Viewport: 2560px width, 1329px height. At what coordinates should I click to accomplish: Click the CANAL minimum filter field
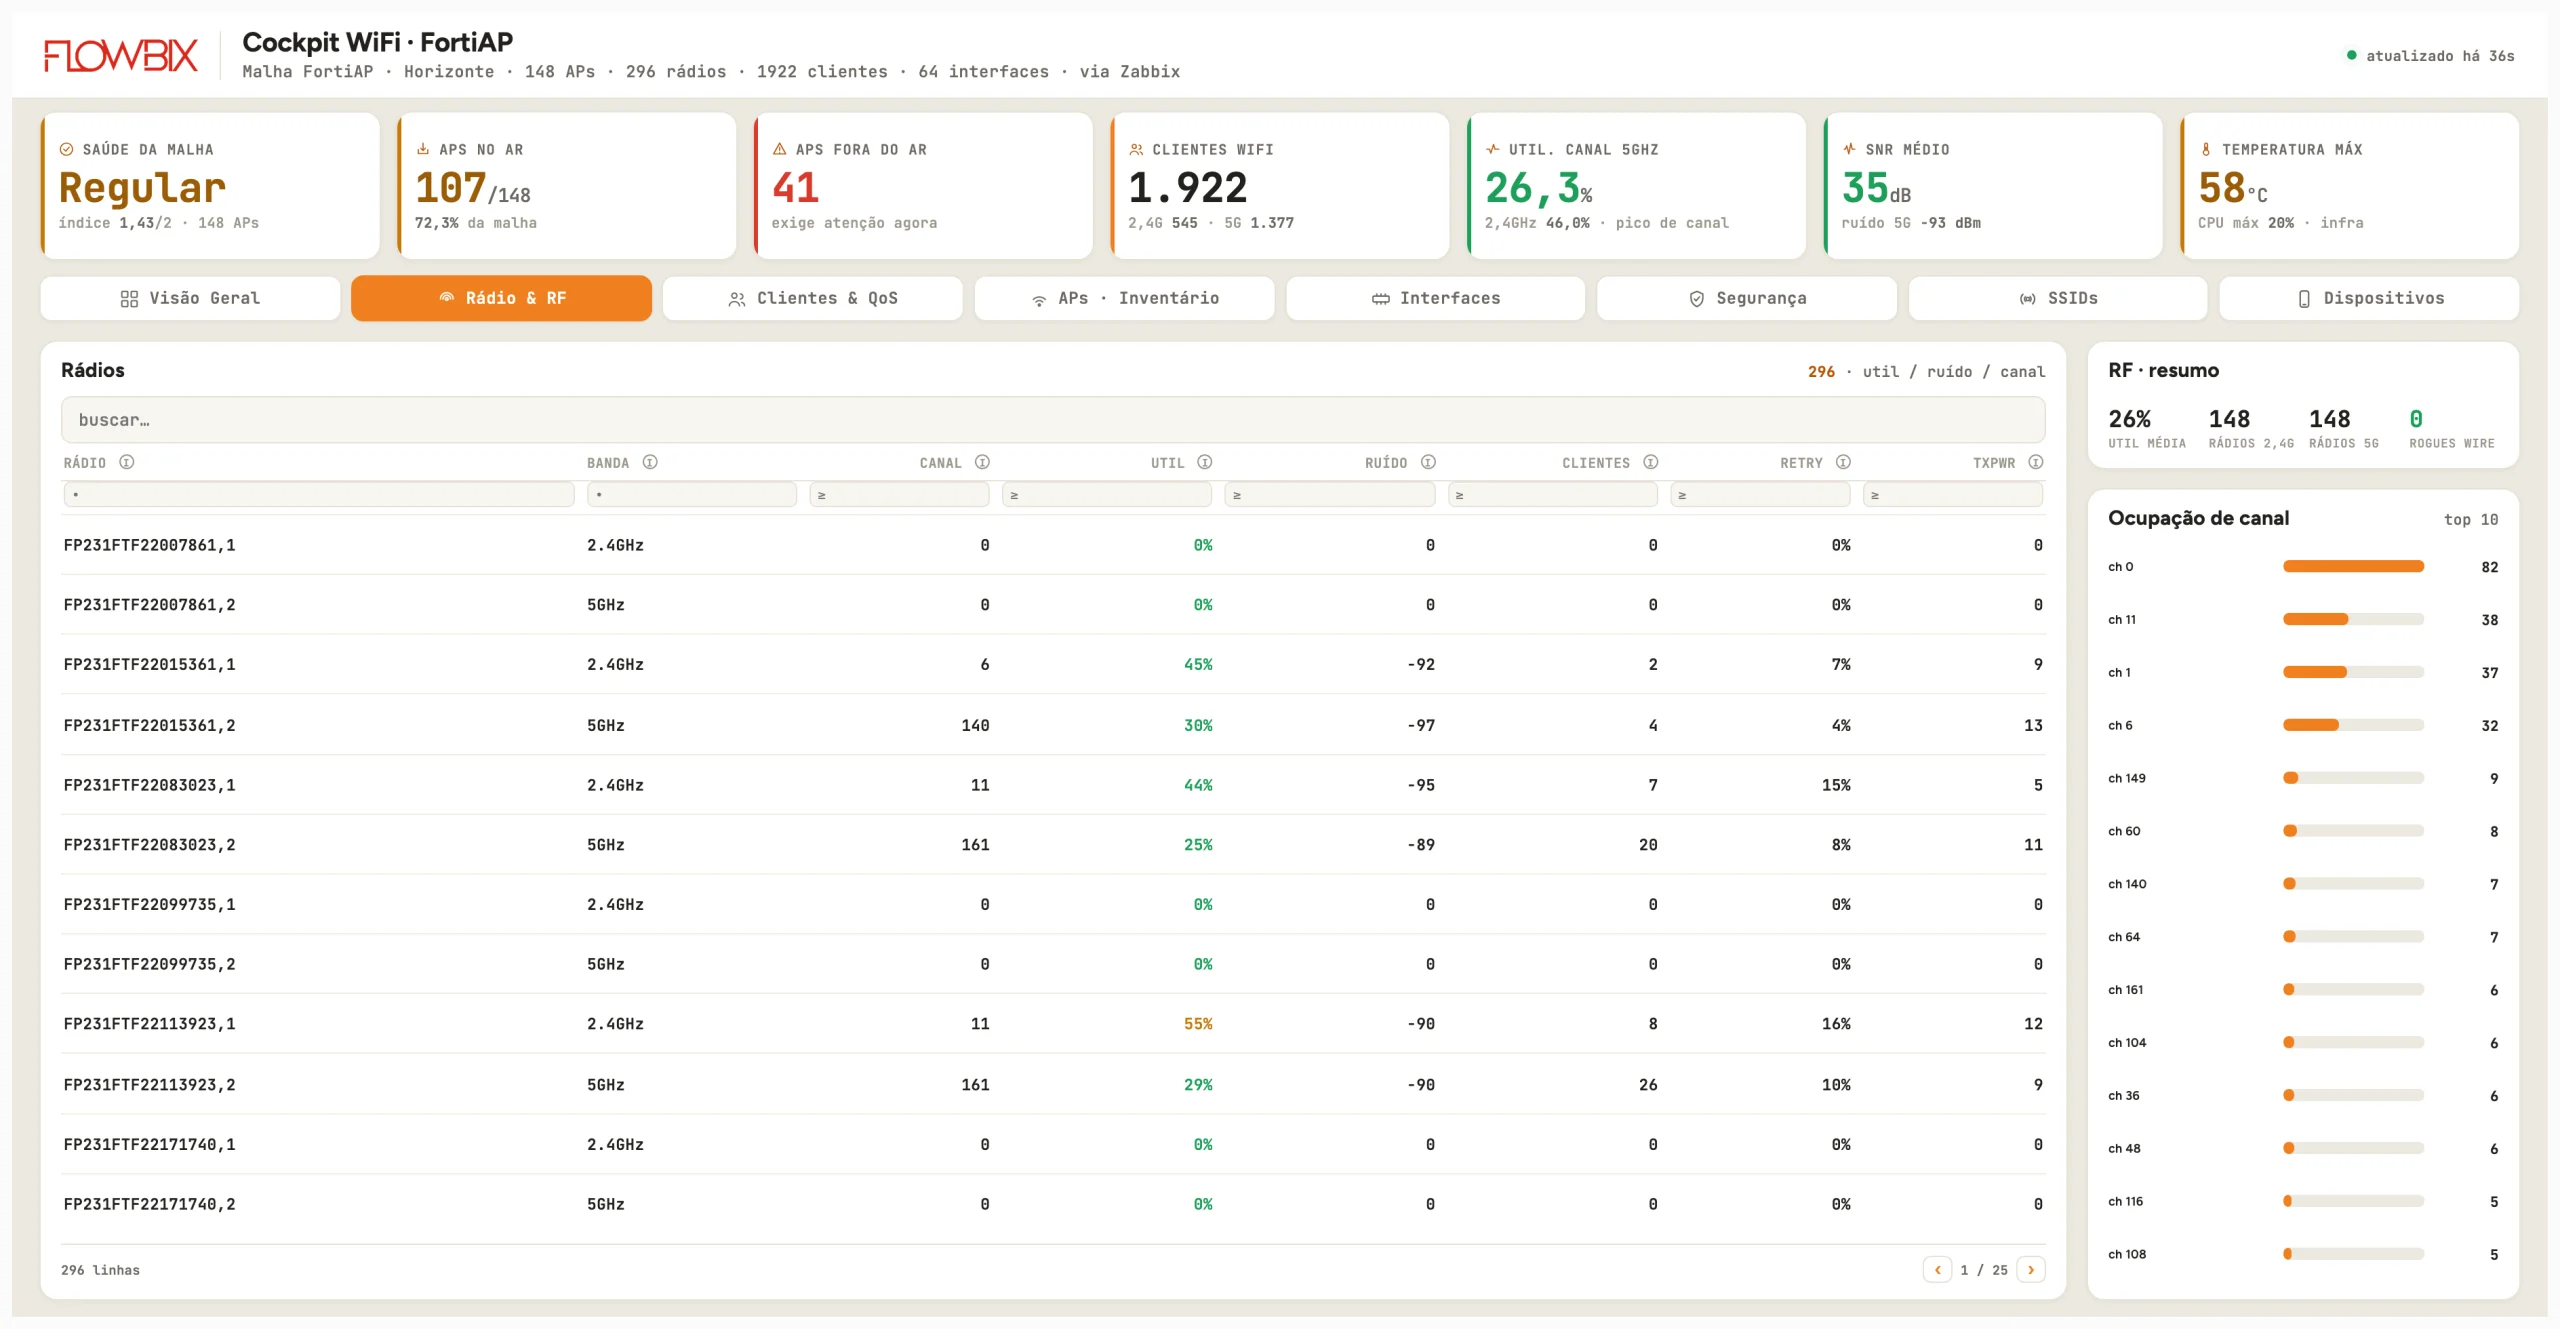pos(900,494)
